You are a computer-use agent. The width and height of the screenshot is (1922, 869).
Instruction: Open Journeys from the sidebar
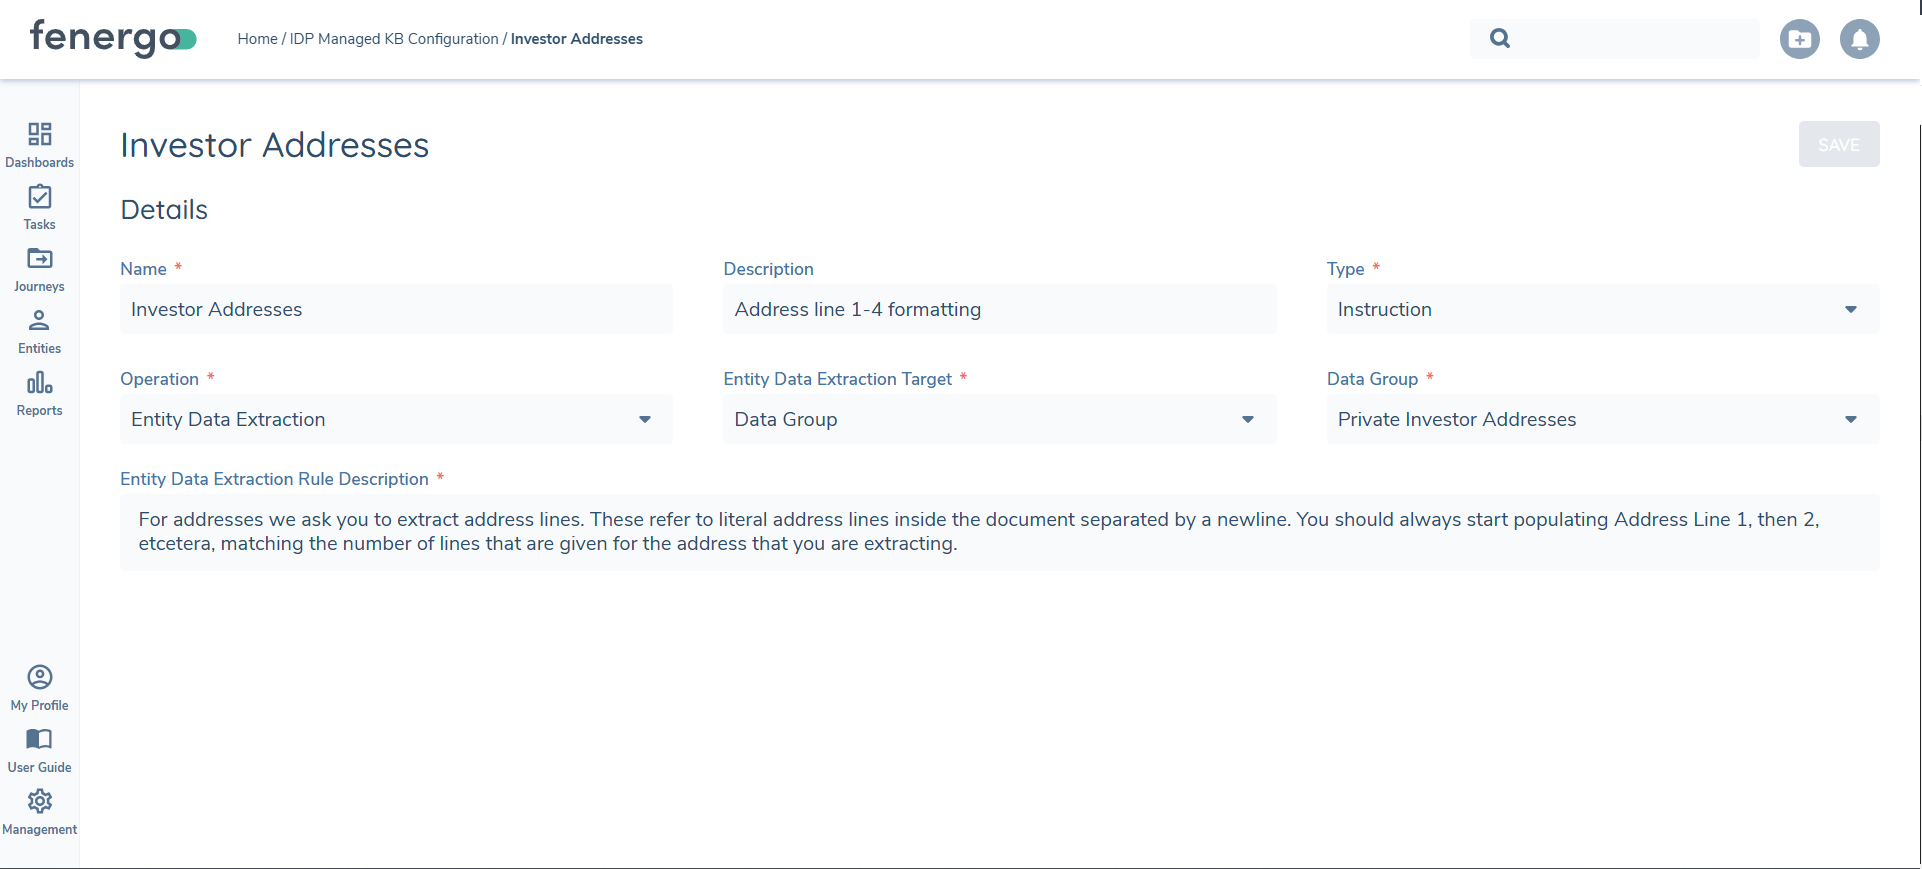tap(39, 260)
